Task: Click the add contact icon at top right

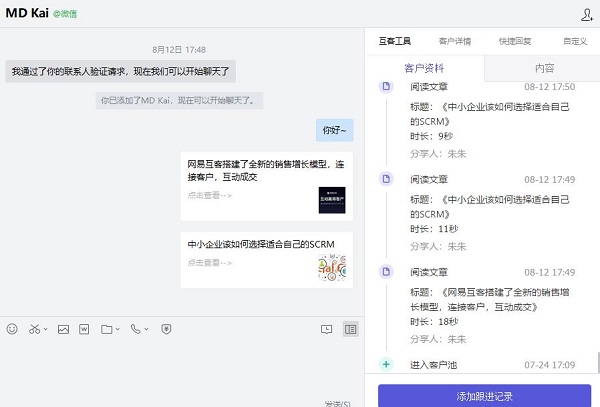Action: tap(586, 14)
